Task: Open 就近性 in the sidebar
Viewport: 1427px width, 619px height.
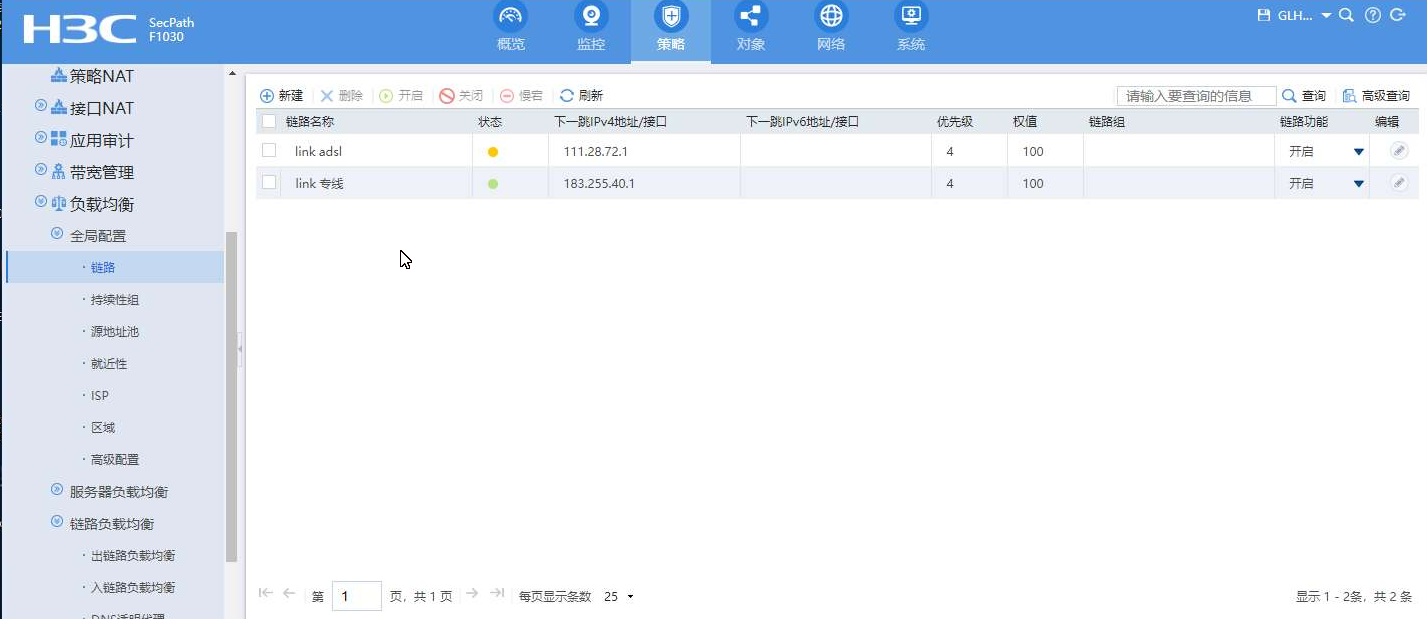Action: (109, 364)
